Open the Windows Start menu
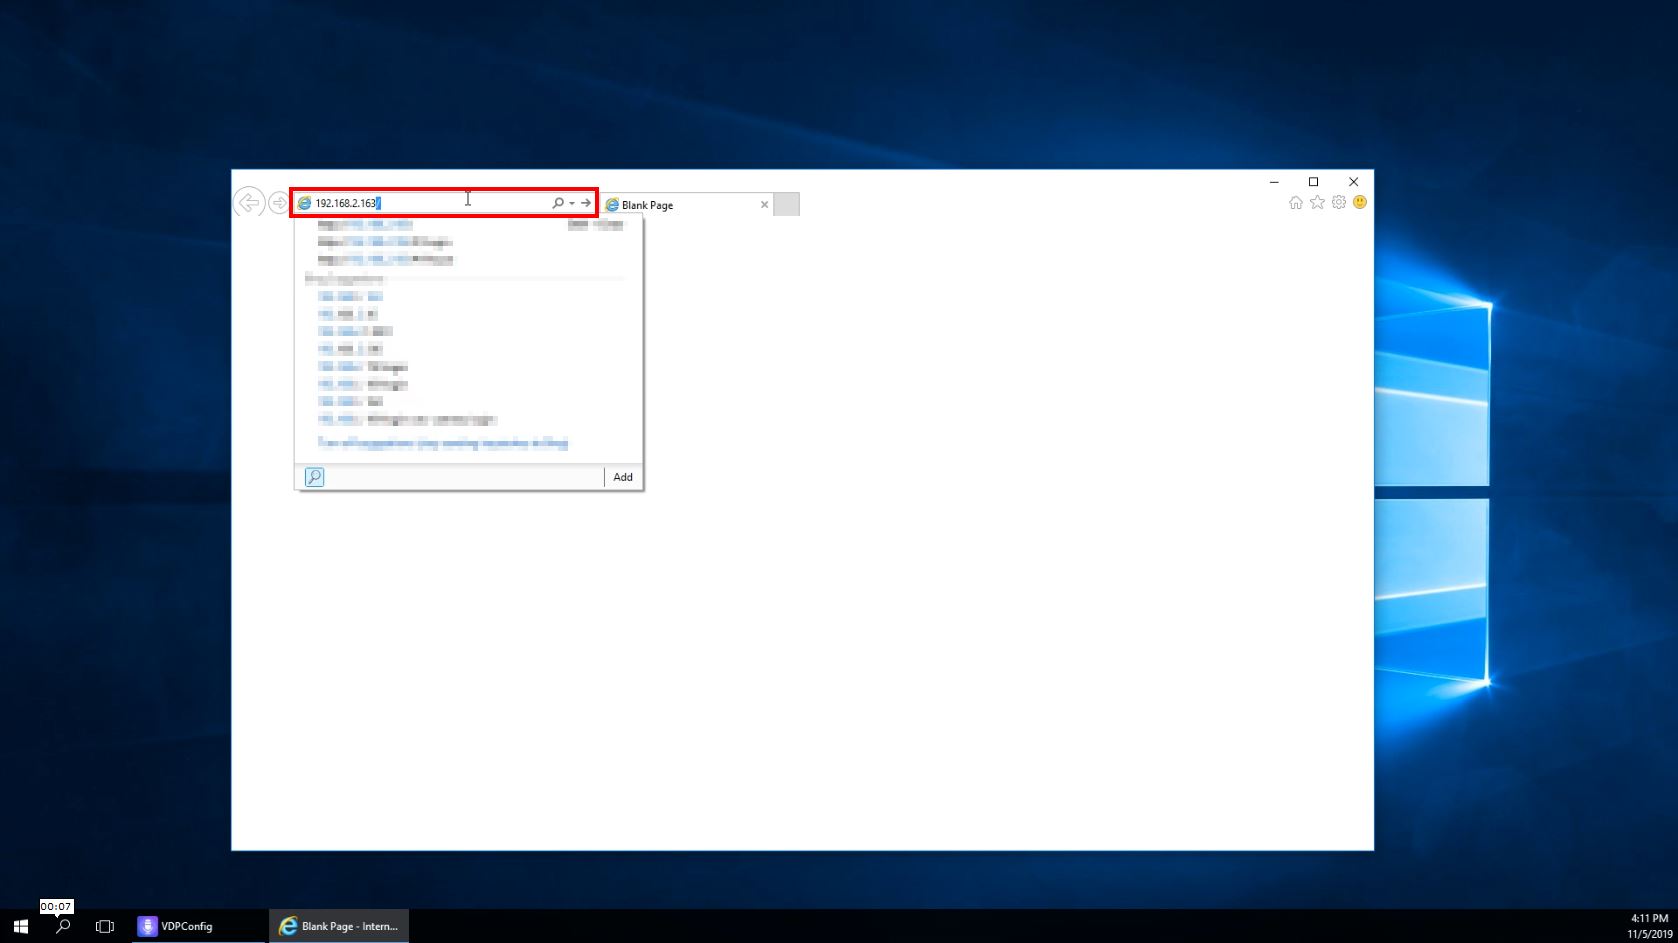The height and width of the screenshot is (943, 1678). click(x=20, y=926)
